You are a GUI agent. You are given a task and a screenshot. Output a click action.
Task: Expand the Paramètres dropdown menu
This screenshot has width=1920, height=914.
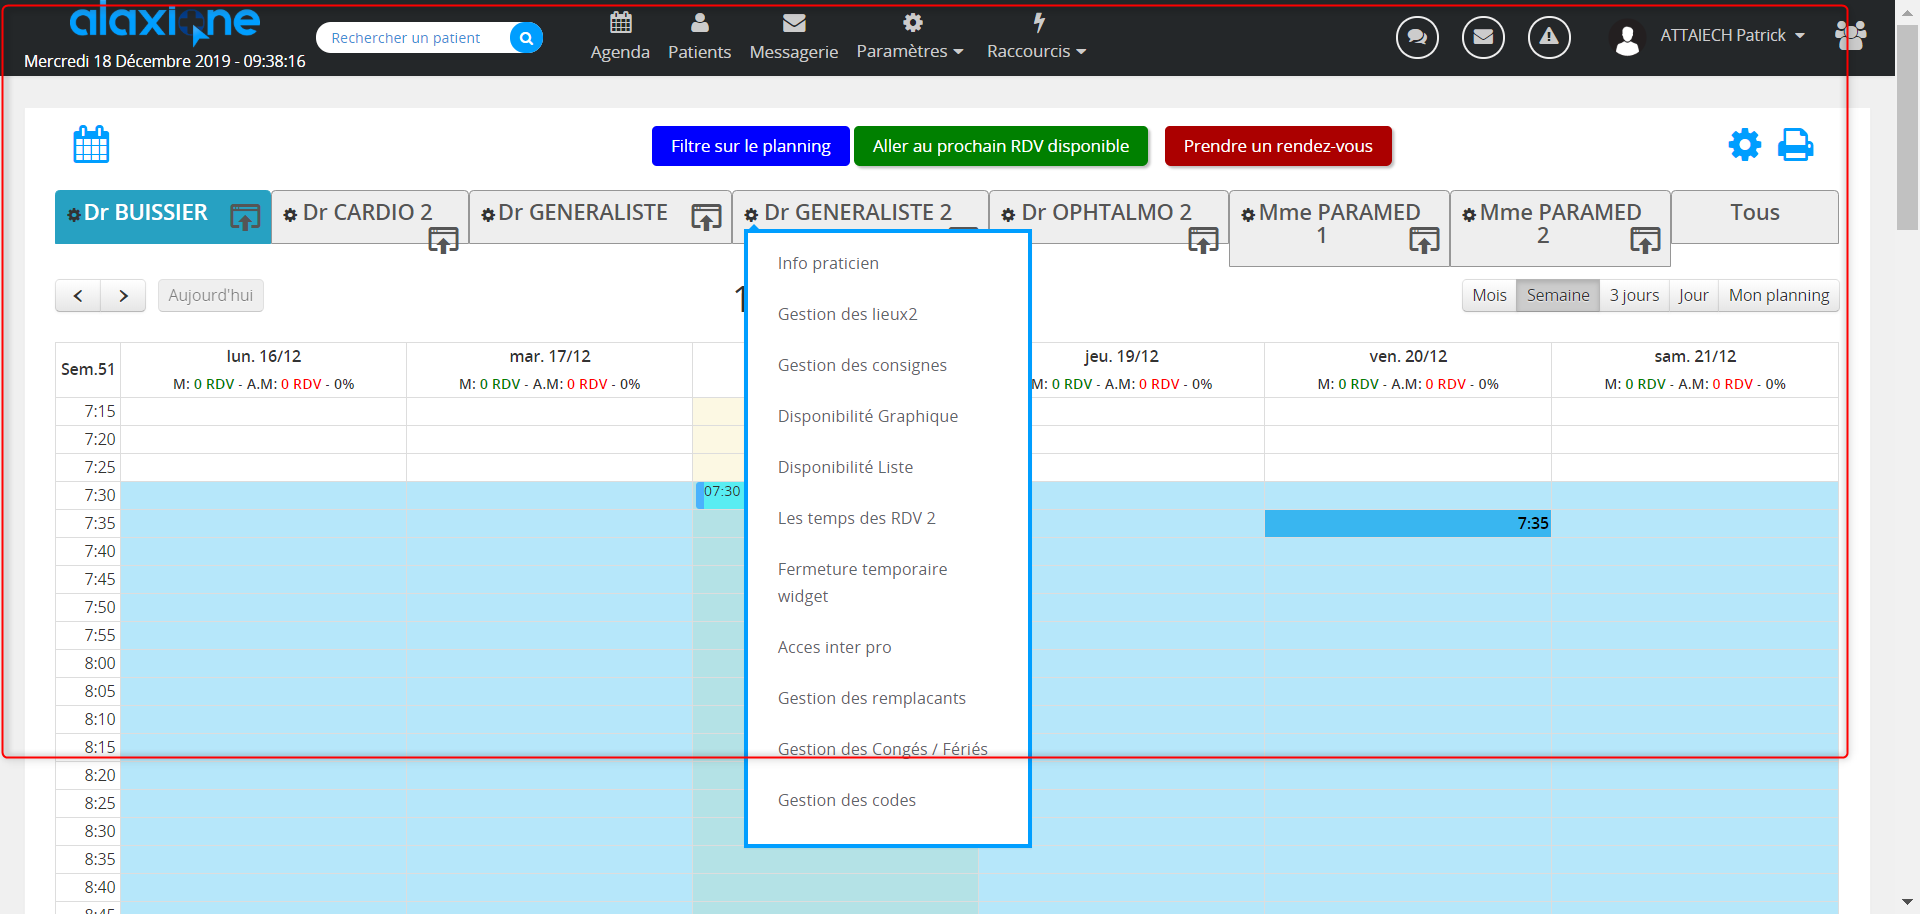[909, 51]
